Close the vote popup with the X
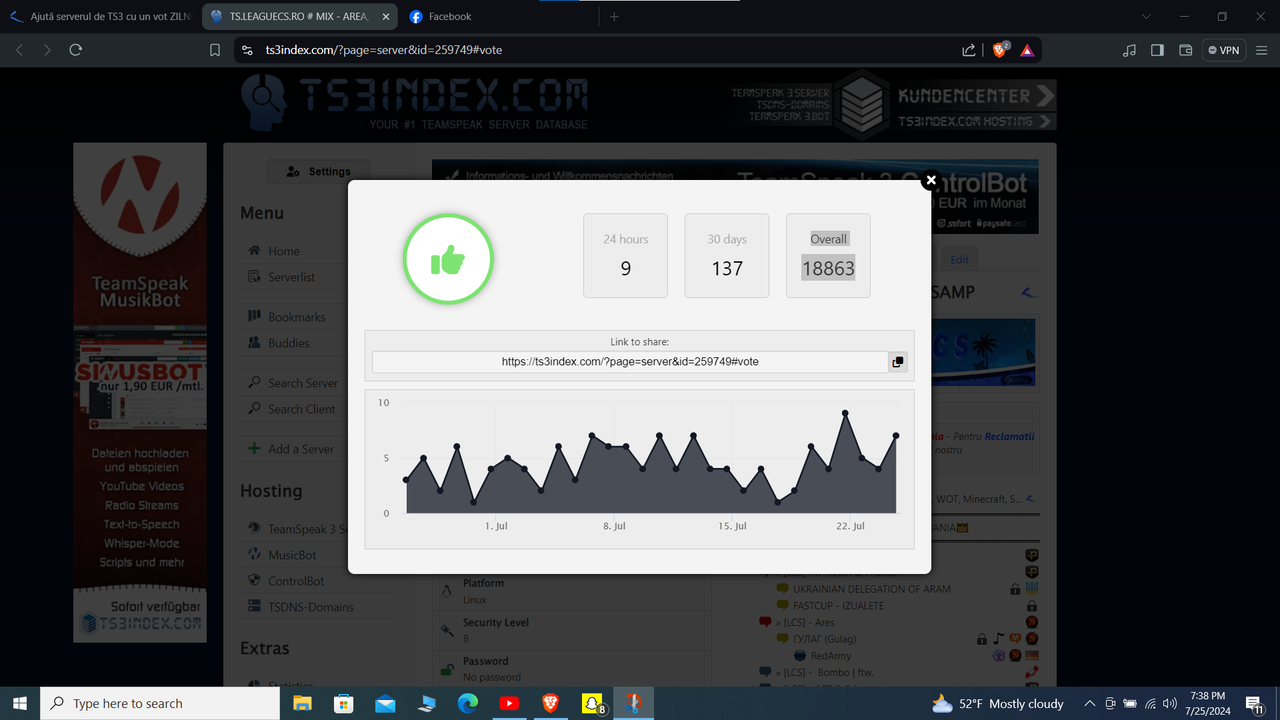The height and width of the screenshot is (720, 1280). click(930, 180)
